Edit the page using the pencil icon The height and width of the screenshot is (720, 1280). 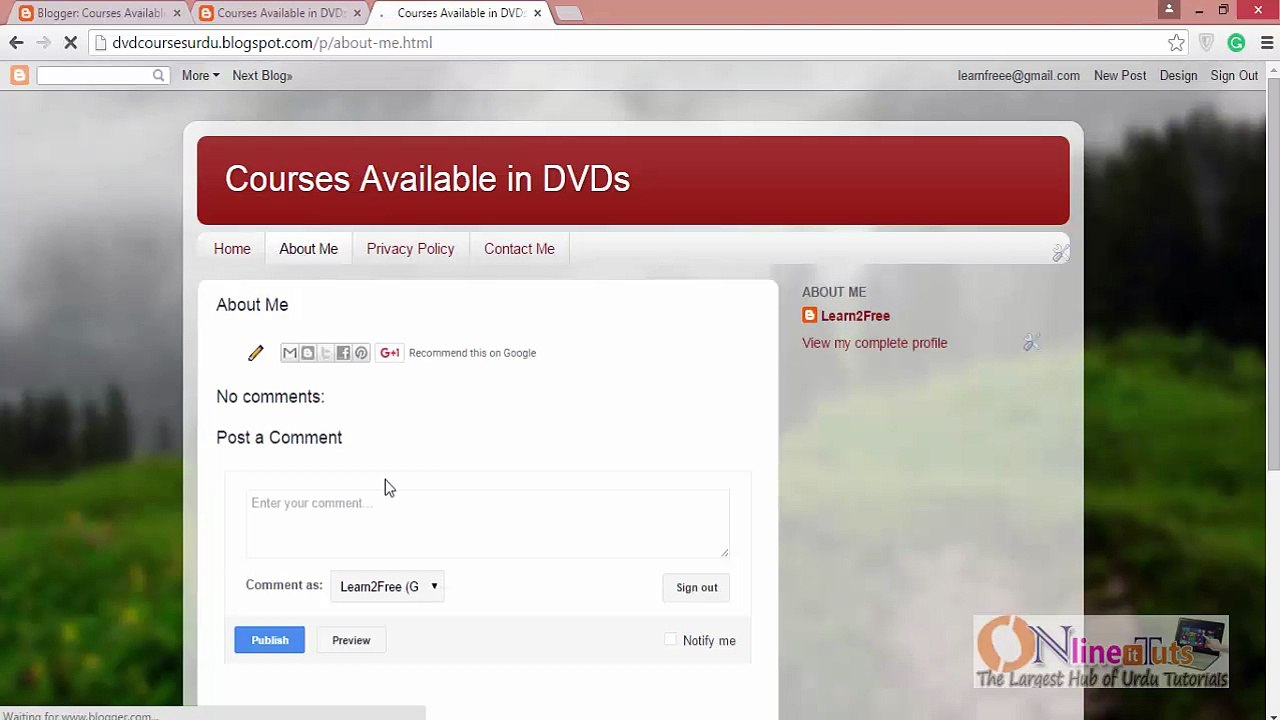[256, 352]
